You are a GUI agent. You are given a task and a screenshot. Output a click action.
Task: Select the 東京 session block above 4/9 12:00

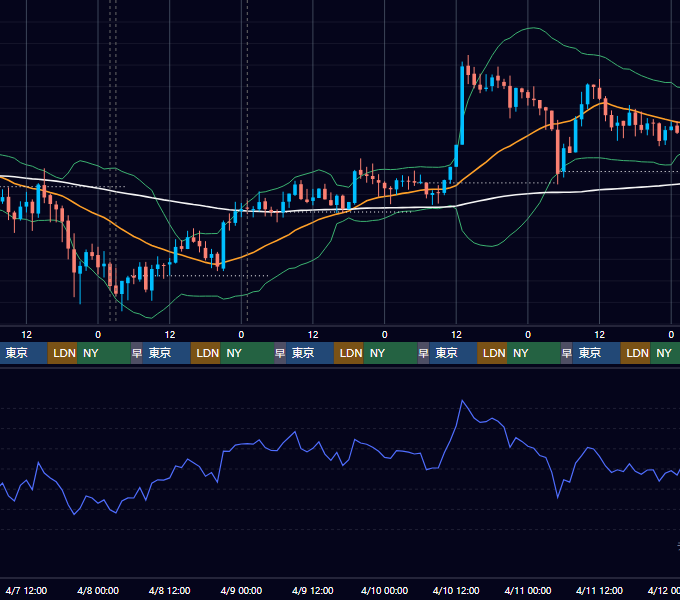click(310, 353)
